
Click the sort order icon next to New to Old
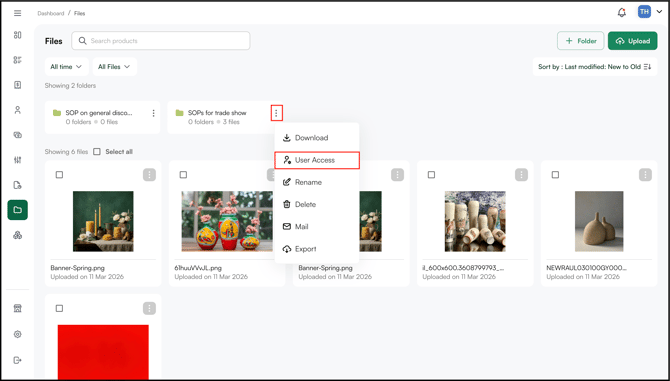click(x=648, y=67)
